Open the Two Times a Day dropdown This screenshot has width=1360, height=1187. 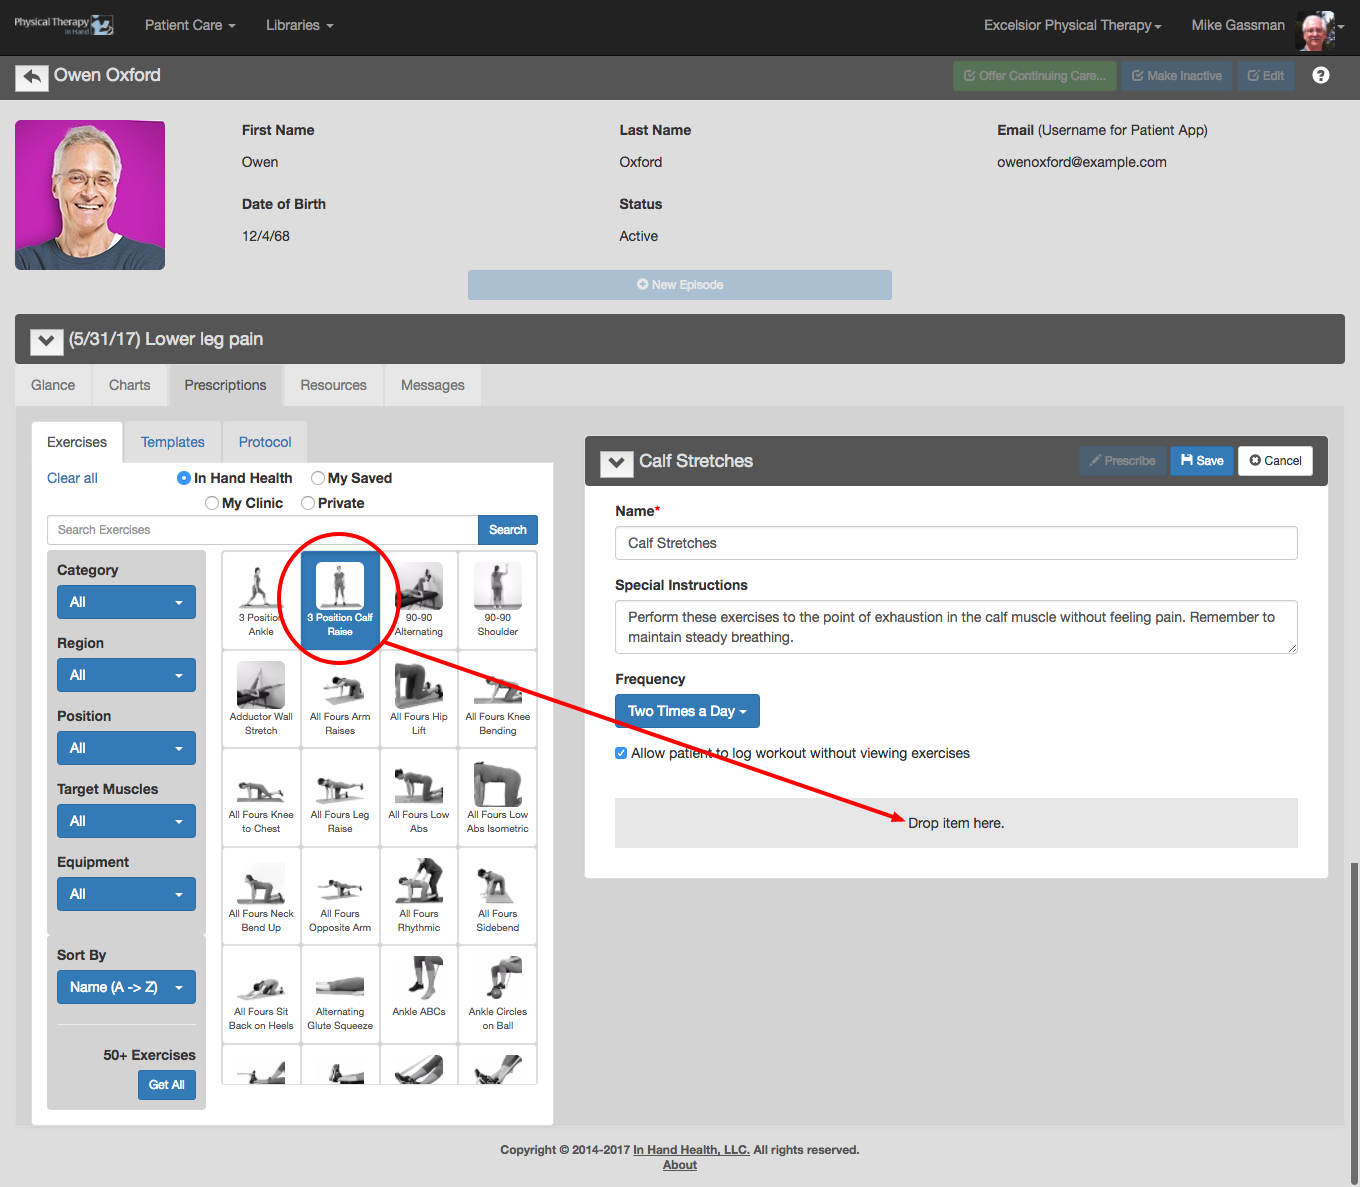click(687, 711)
